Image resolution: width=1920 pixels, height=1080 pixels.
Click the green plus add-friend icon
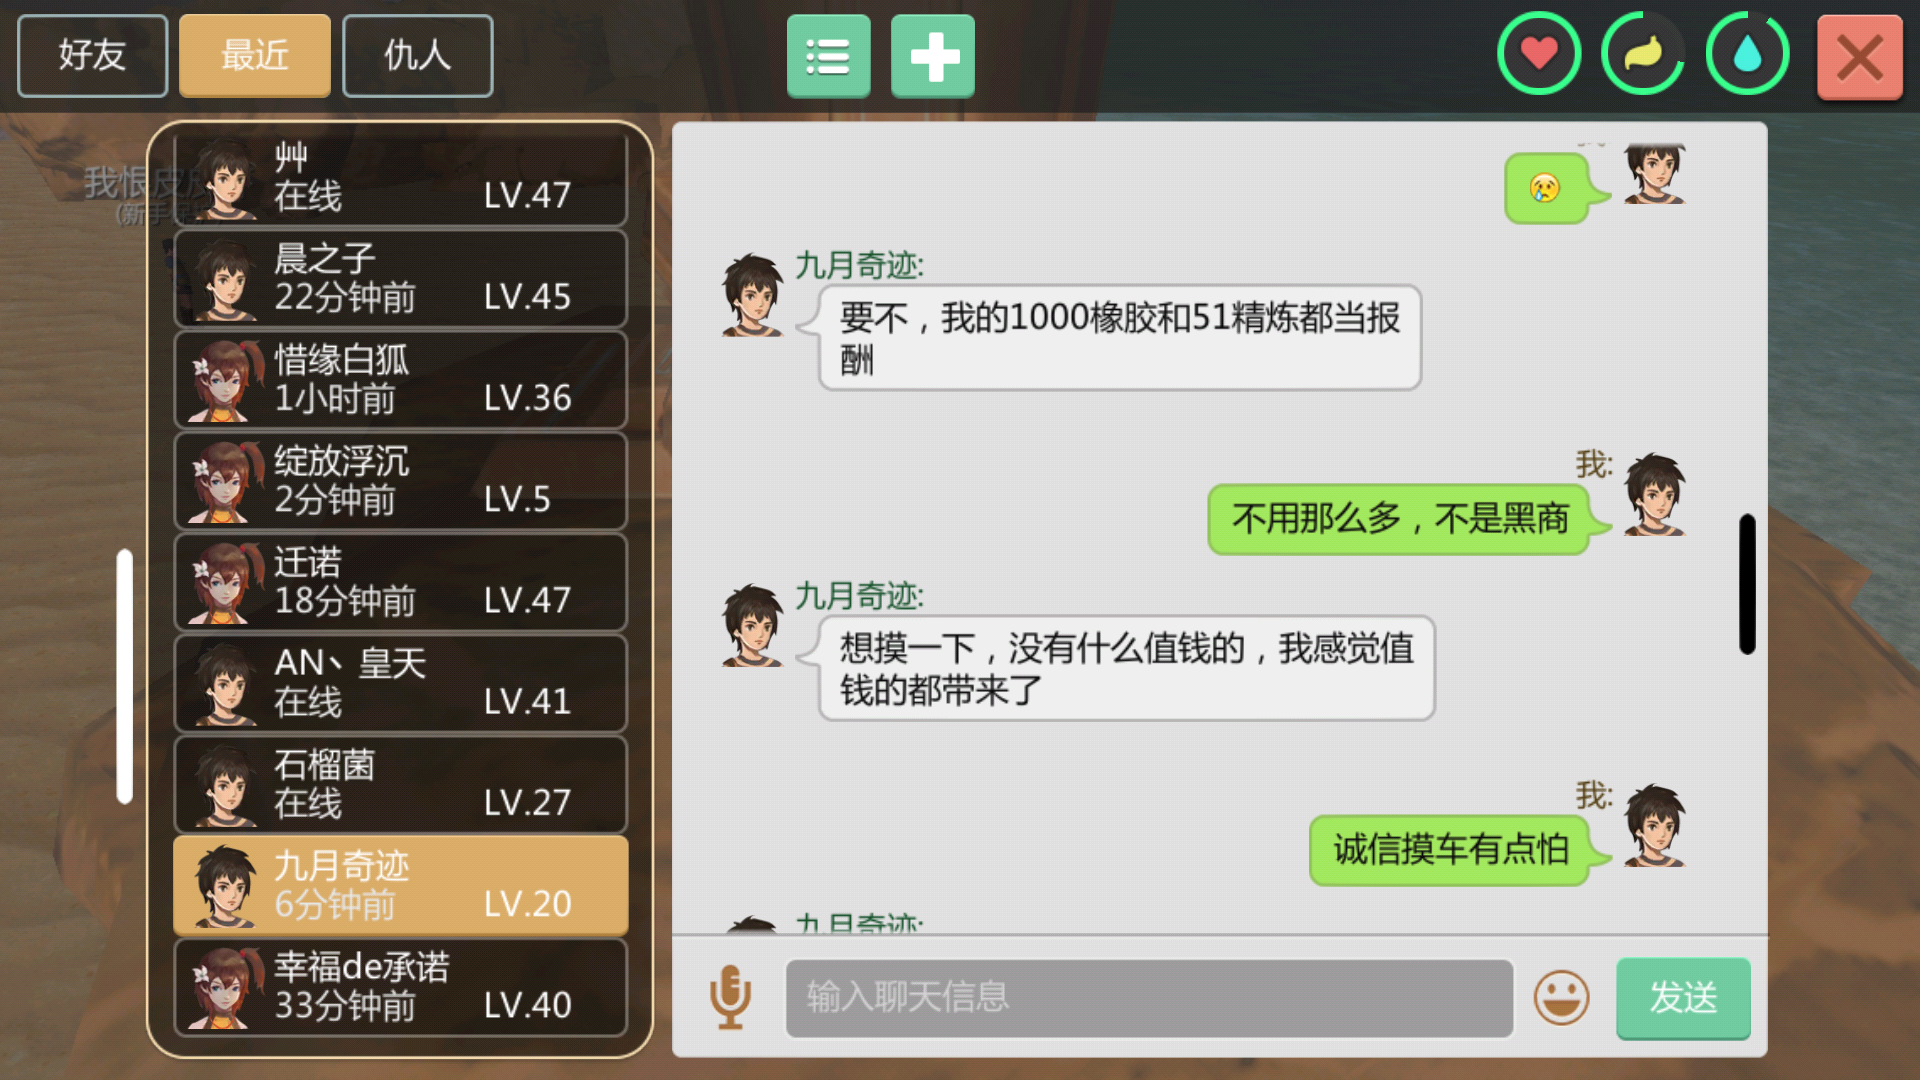(933, 56)
